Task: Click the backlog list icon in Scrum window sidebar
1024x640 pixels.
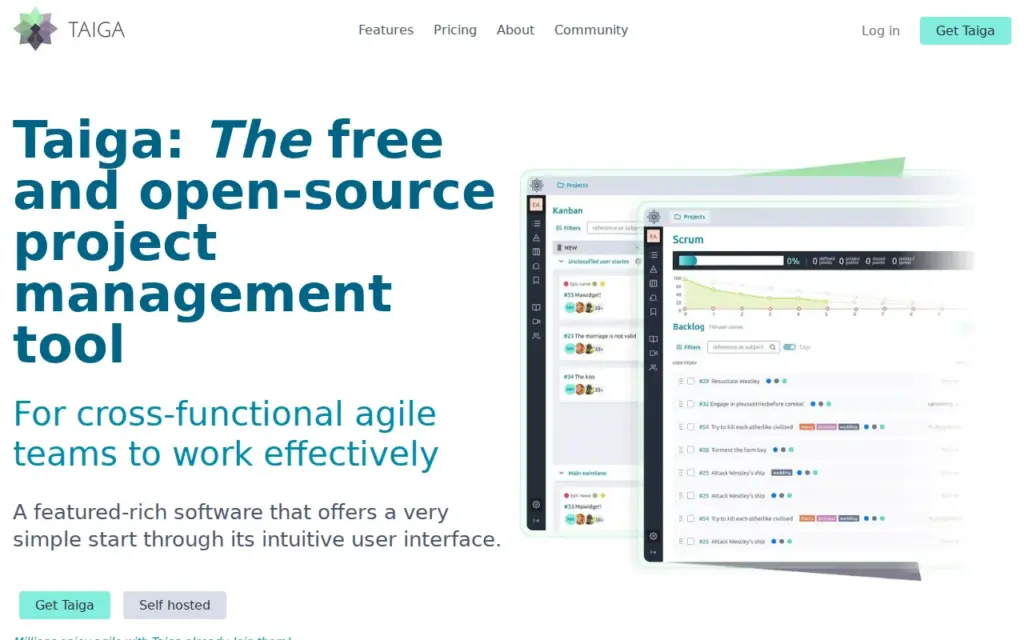Action: click(x=653, y=255)
